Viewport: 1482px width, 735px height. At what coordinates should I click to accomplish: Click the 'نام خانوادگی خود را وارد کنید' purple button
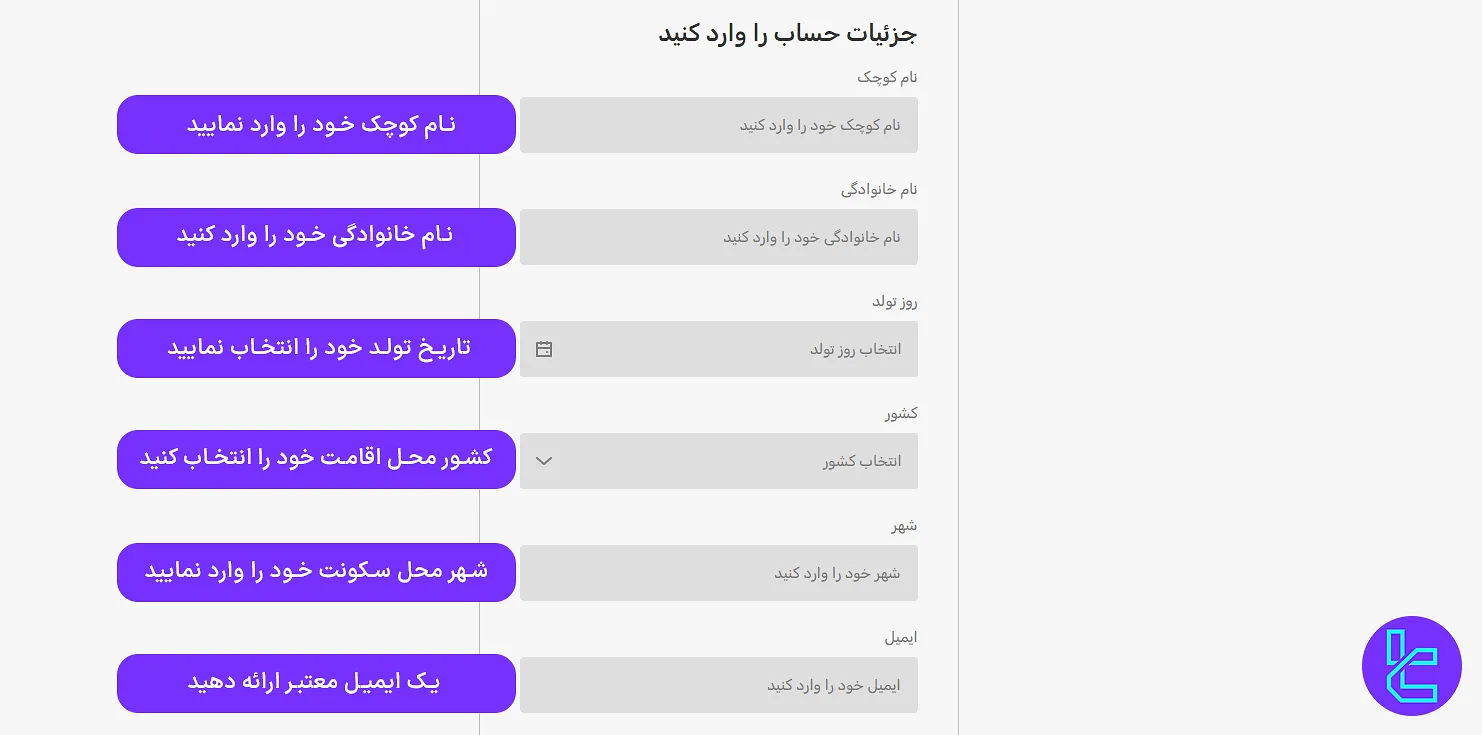click(316, 237)
